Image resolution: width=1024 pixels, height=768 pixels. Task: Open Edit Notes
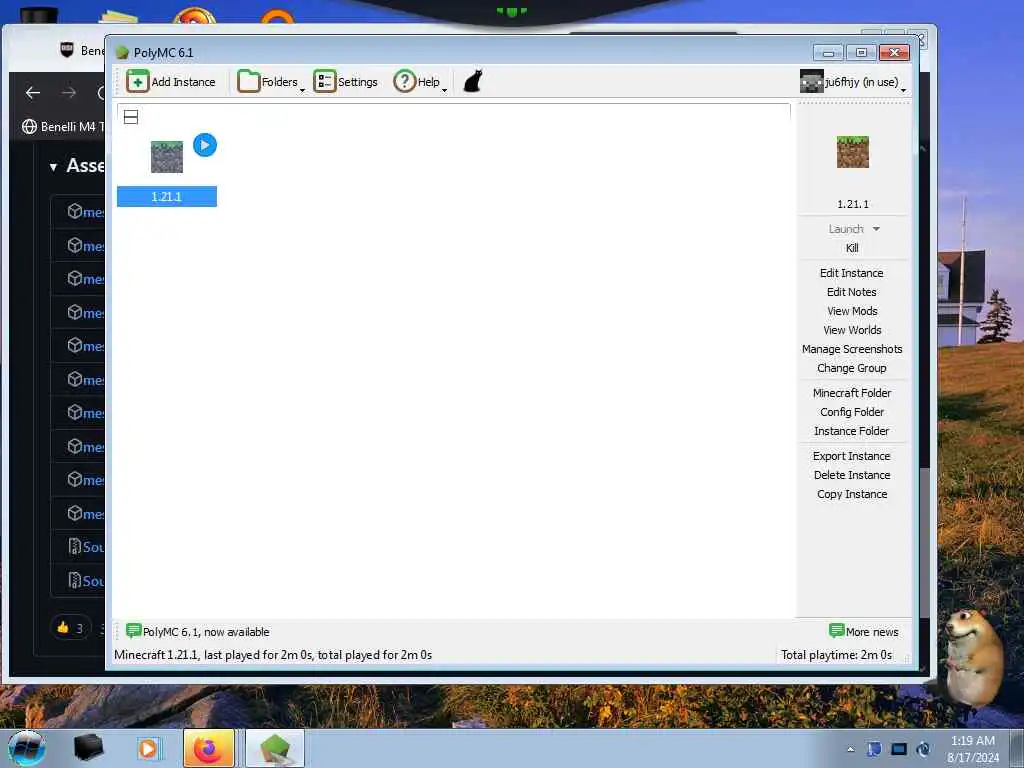(852, 292)
